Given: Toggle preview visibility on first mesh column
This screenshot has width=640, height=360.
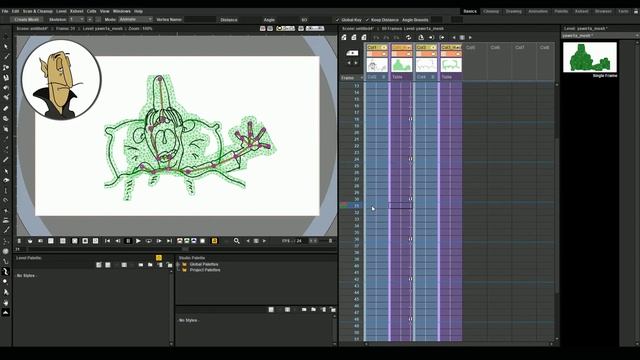Looking at the screenshot, I should click(409, 47).
